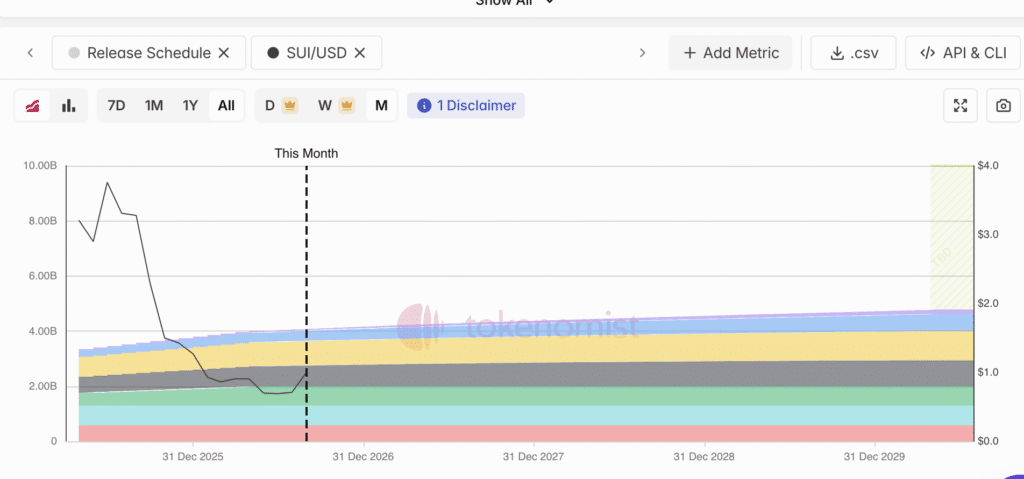Open fullscreen chart mode

(x=960, y=106)
